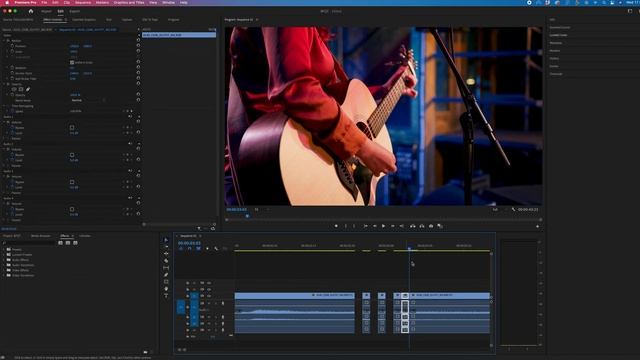Open the Sequence menu
Screen dimensions: 640x360
83,2
